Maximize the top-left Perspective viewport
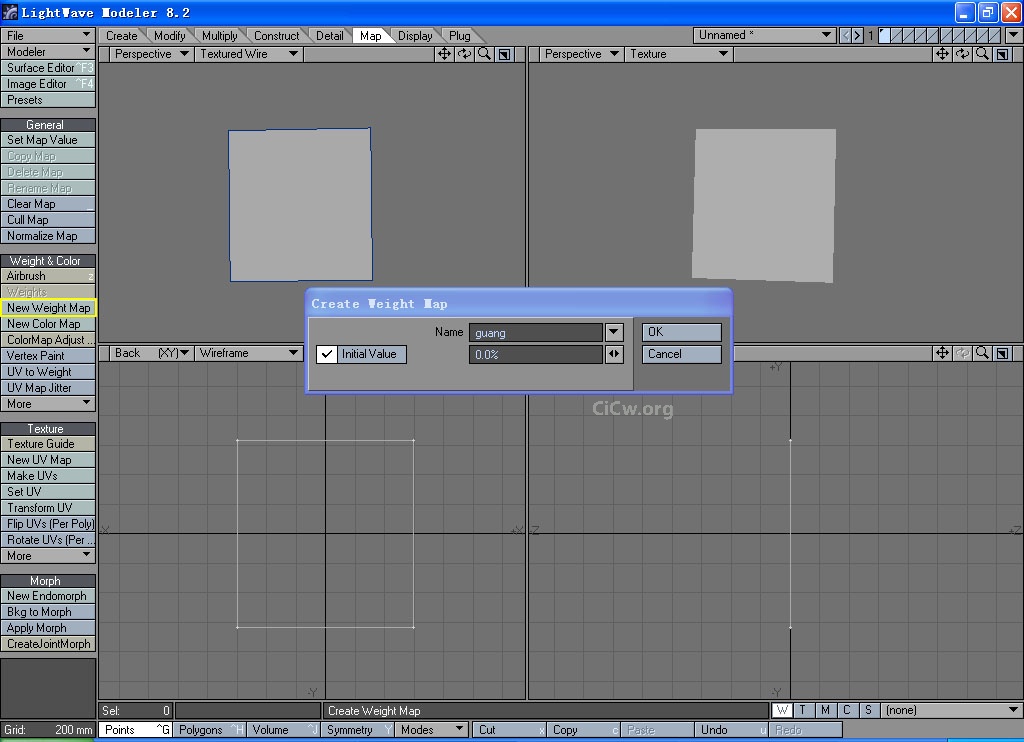The image size is (1024, 742). pyautogui.click(x=505, y=54)
